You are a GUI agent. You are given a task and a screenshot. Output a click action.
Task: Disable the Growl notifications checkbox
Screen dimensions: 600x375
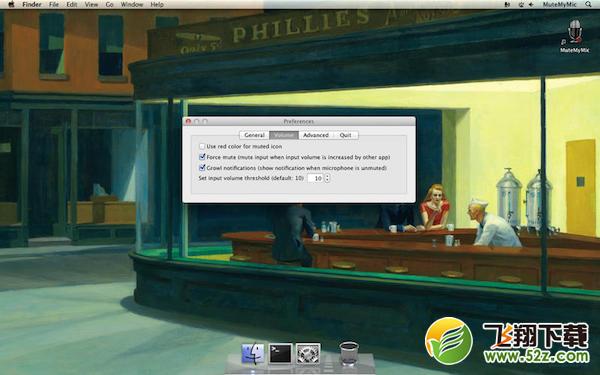pyautogui.click(x=202, y=168)
